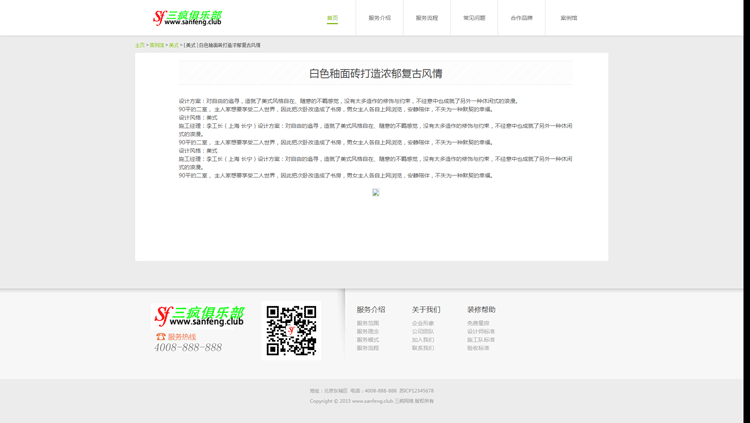Click the 三疯俱乐部 logo in the header
Viewport: 750px width, 423px height.
pos(187,18)
